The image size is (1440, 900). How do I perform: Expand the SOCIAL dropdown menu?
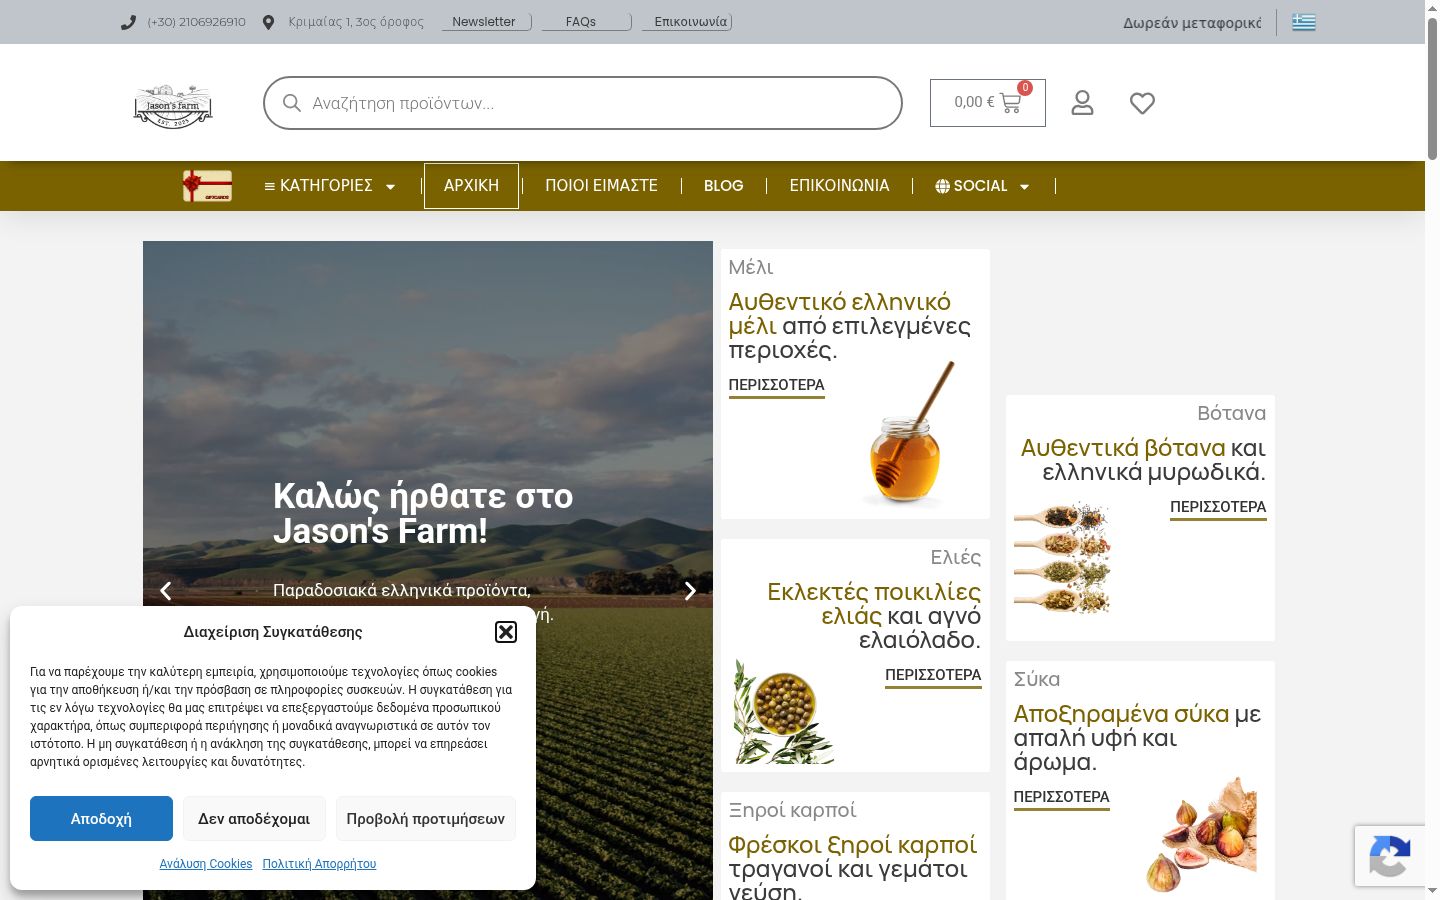[982, 186]
